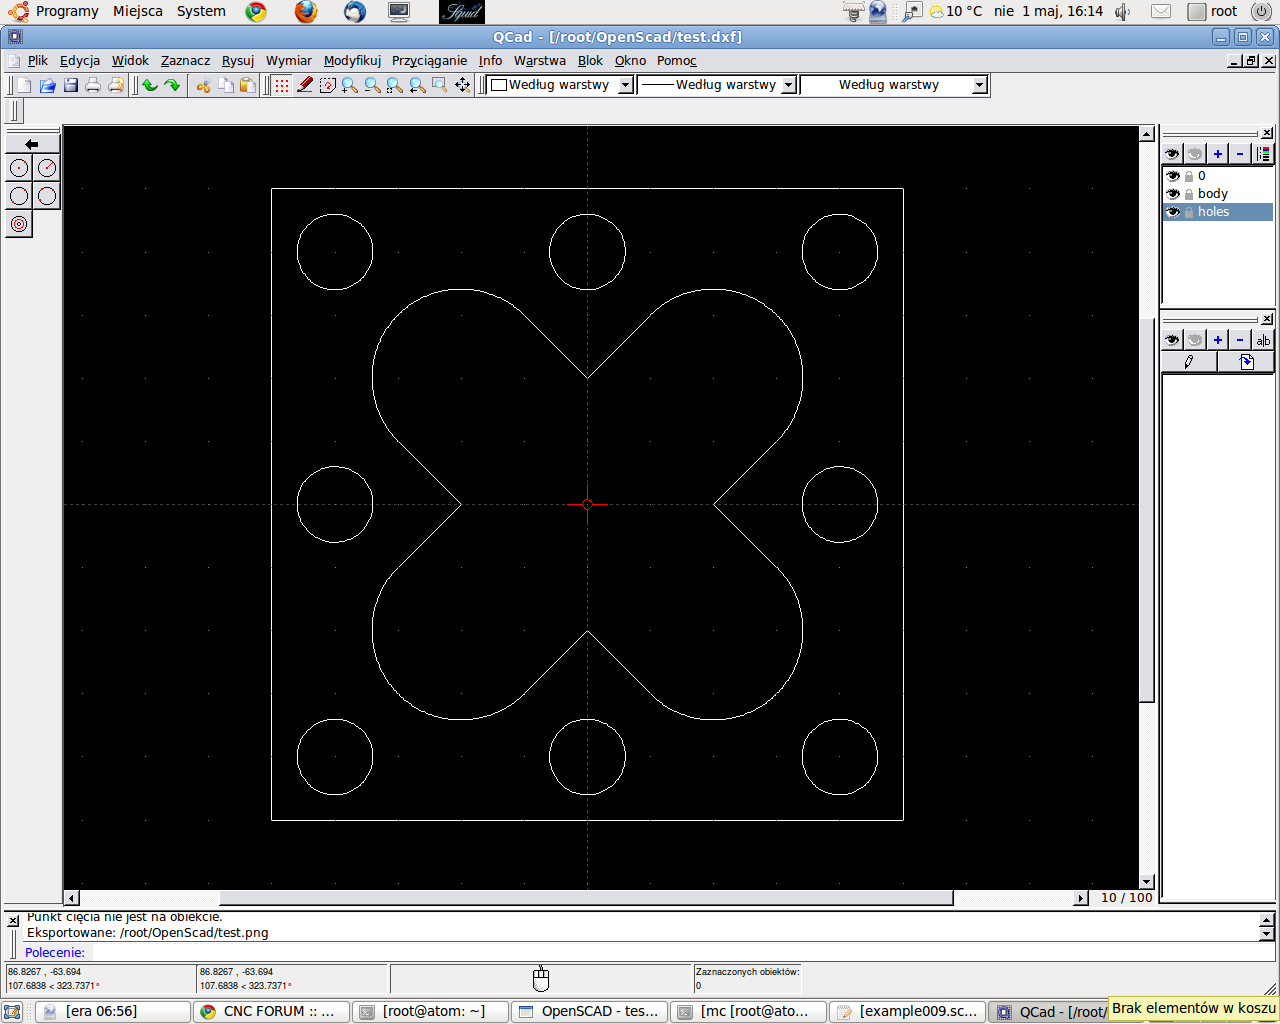Open the Warstwa menu
Viewport: 1280px width, 1024px height.
pos(540,61)
